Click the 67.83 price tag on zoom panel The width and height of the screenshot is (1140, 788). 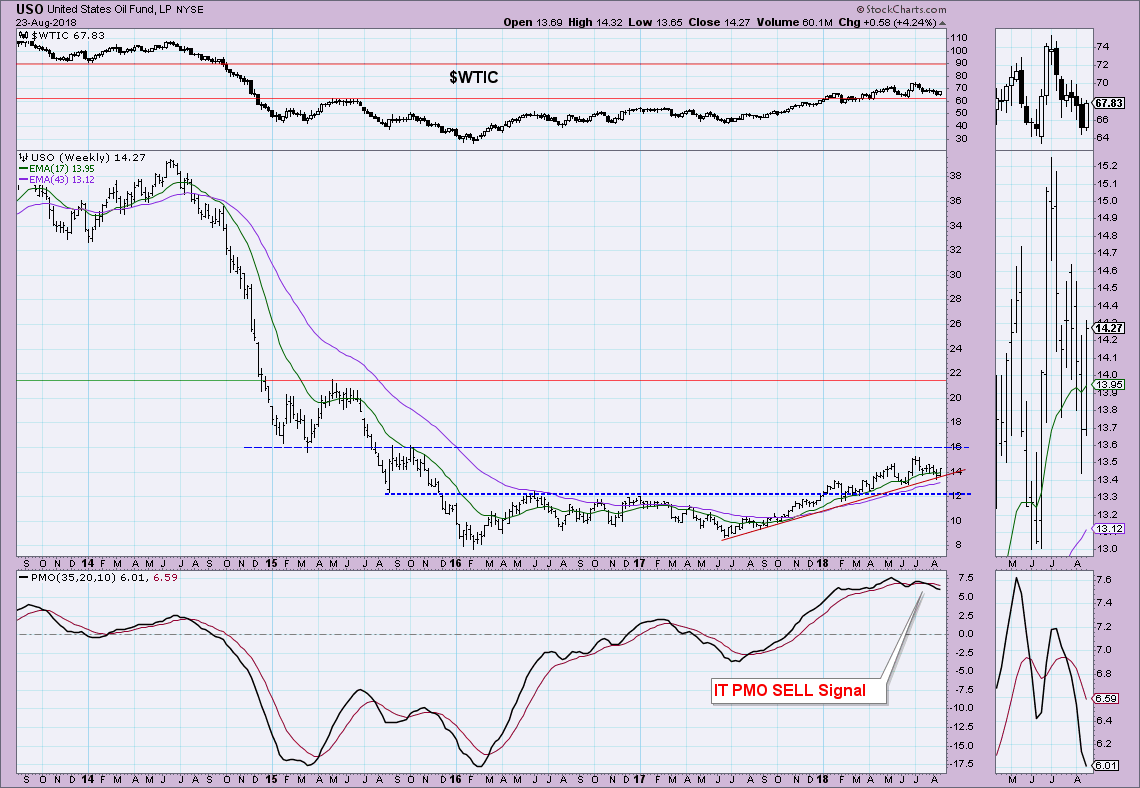pyautogui.click(x=1109, y=103)
